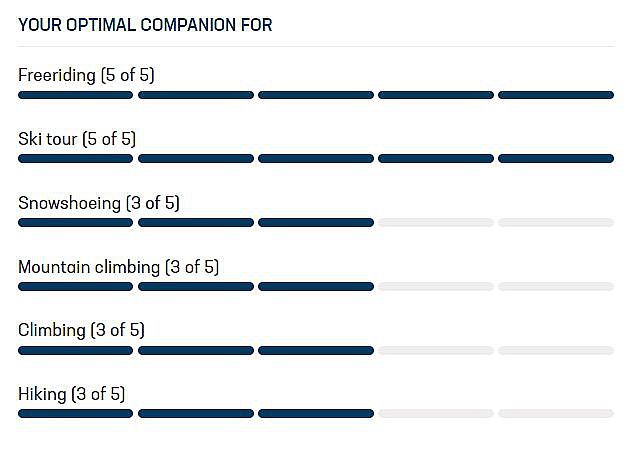
Task: Click the fifth Freeriding rating segment
Action: (x=555, y=95)
